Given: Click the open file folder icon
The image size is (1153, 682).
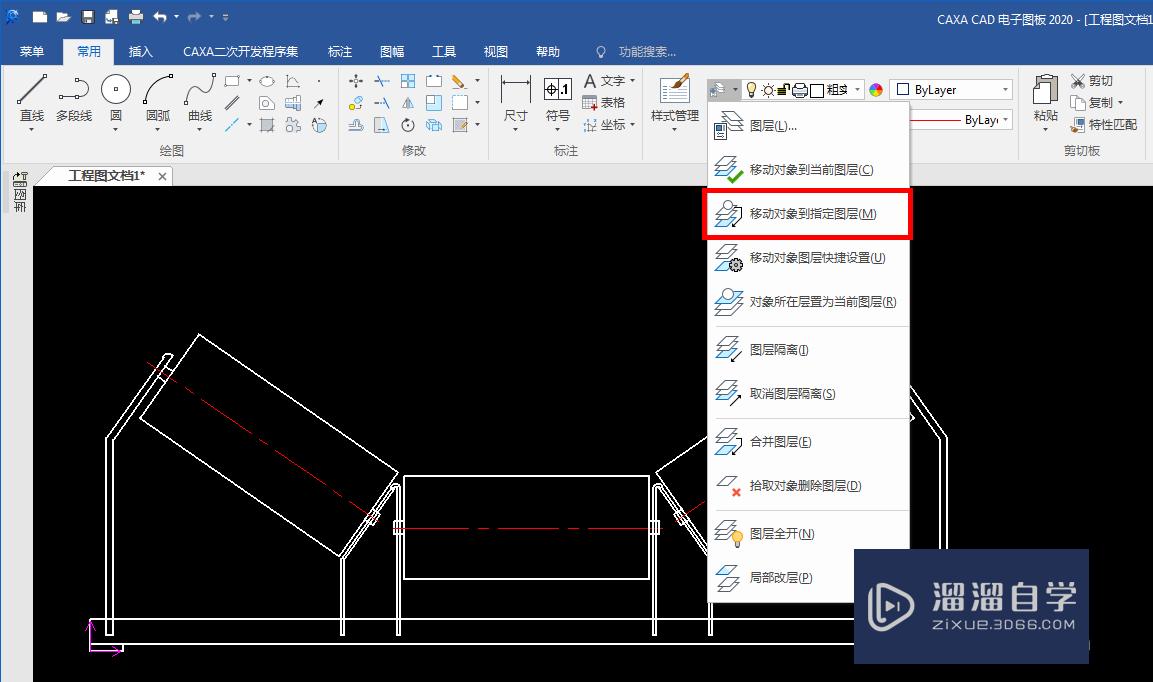Looking at the screenshot, I should [x=63, y=16].
